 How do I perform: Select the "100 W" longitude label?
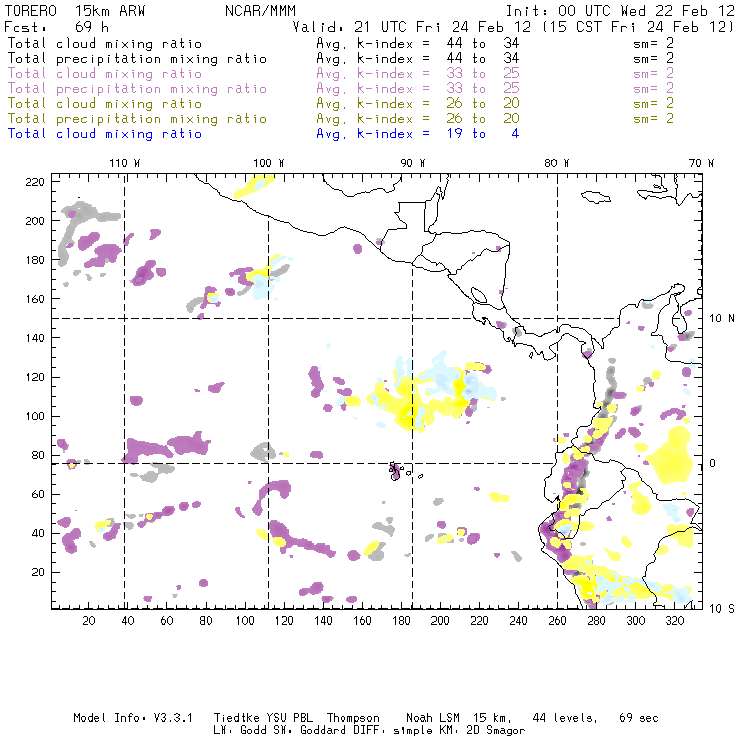coord(269,163)
